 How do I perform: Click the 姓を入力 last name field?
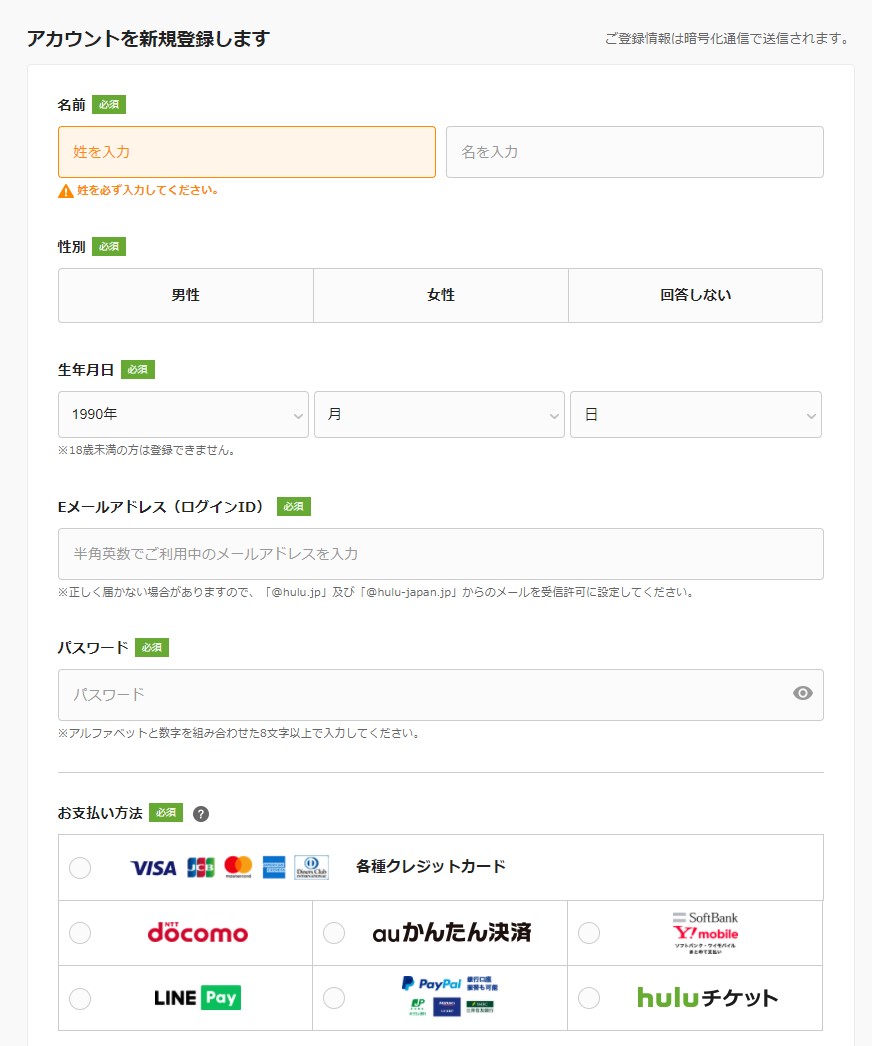(247, 152)
